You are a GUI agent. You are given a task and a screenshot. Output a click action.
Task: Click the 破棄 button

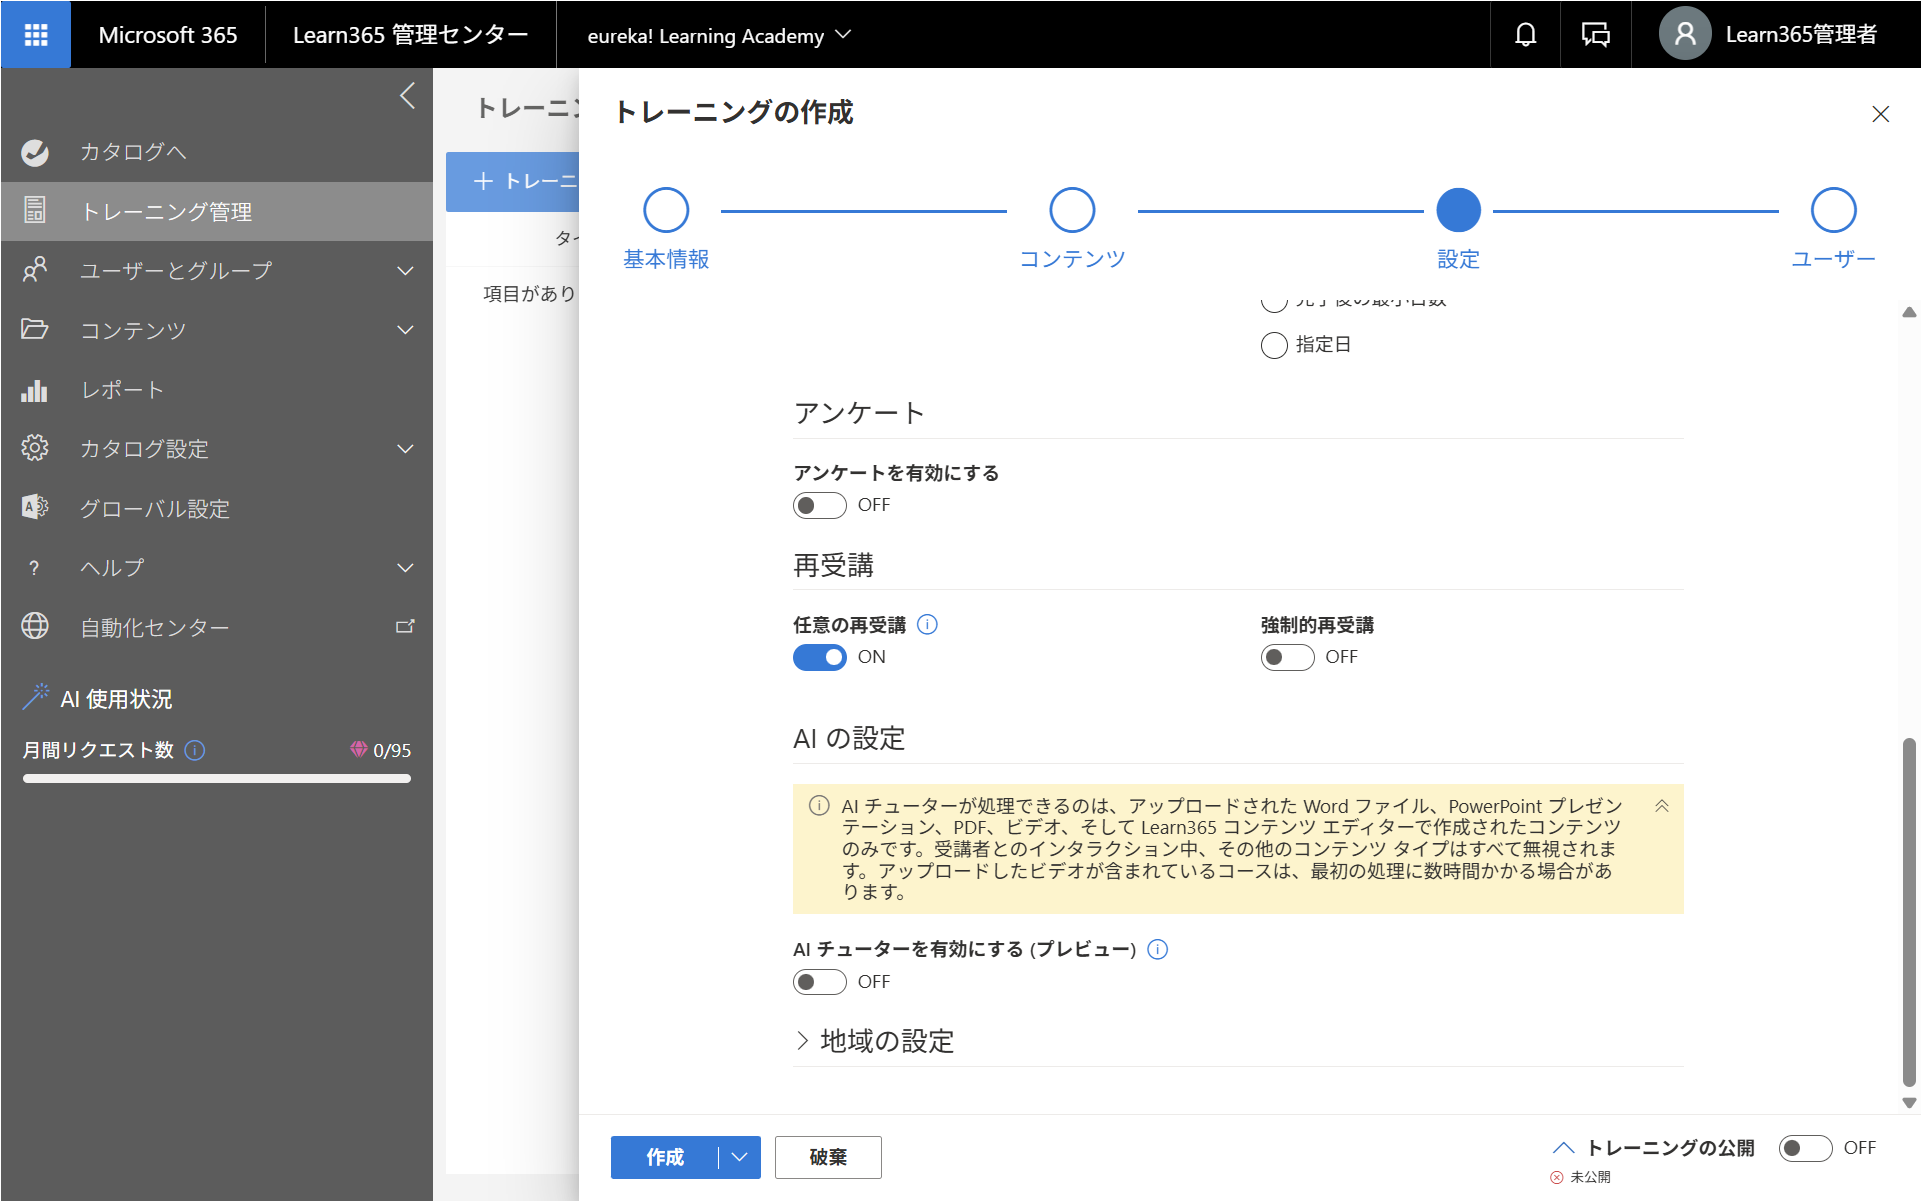(x=828, y=1157)
